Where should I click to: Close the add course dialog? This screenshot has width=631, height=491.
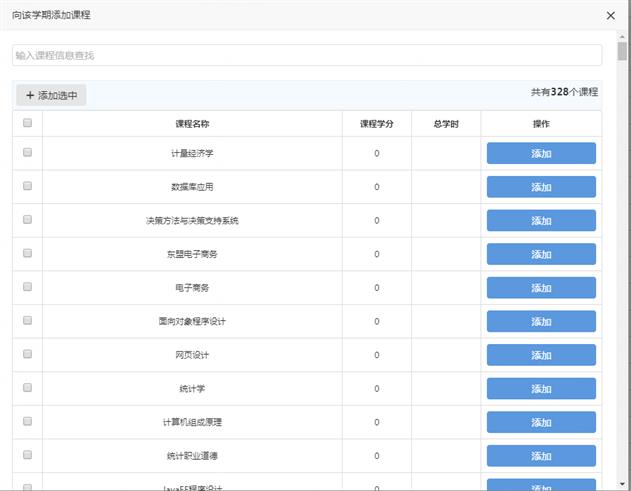click(610, 15)
